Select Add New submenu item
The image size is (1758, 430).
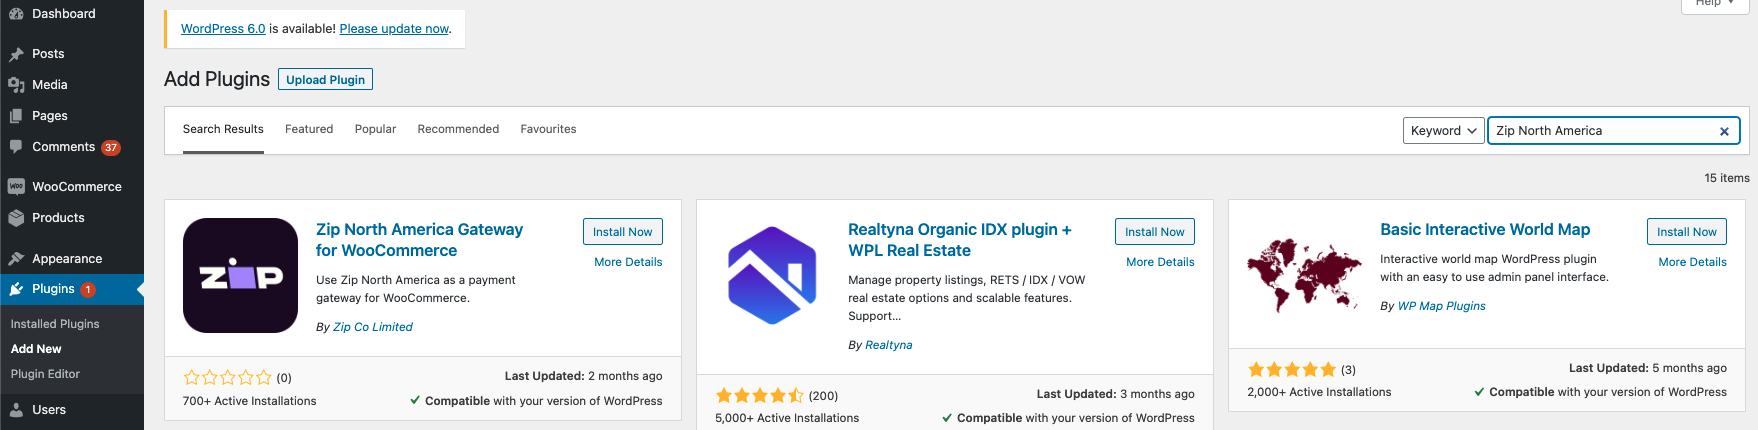coord(36,349)
